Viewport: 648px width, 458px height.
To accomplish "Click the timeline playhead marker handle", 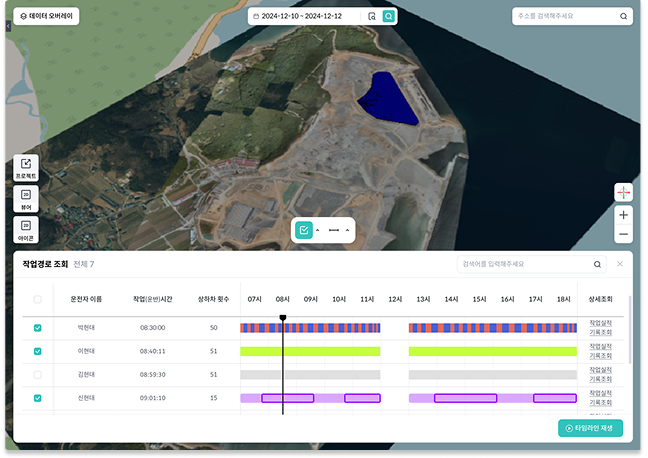I will (x=283, y=317).
